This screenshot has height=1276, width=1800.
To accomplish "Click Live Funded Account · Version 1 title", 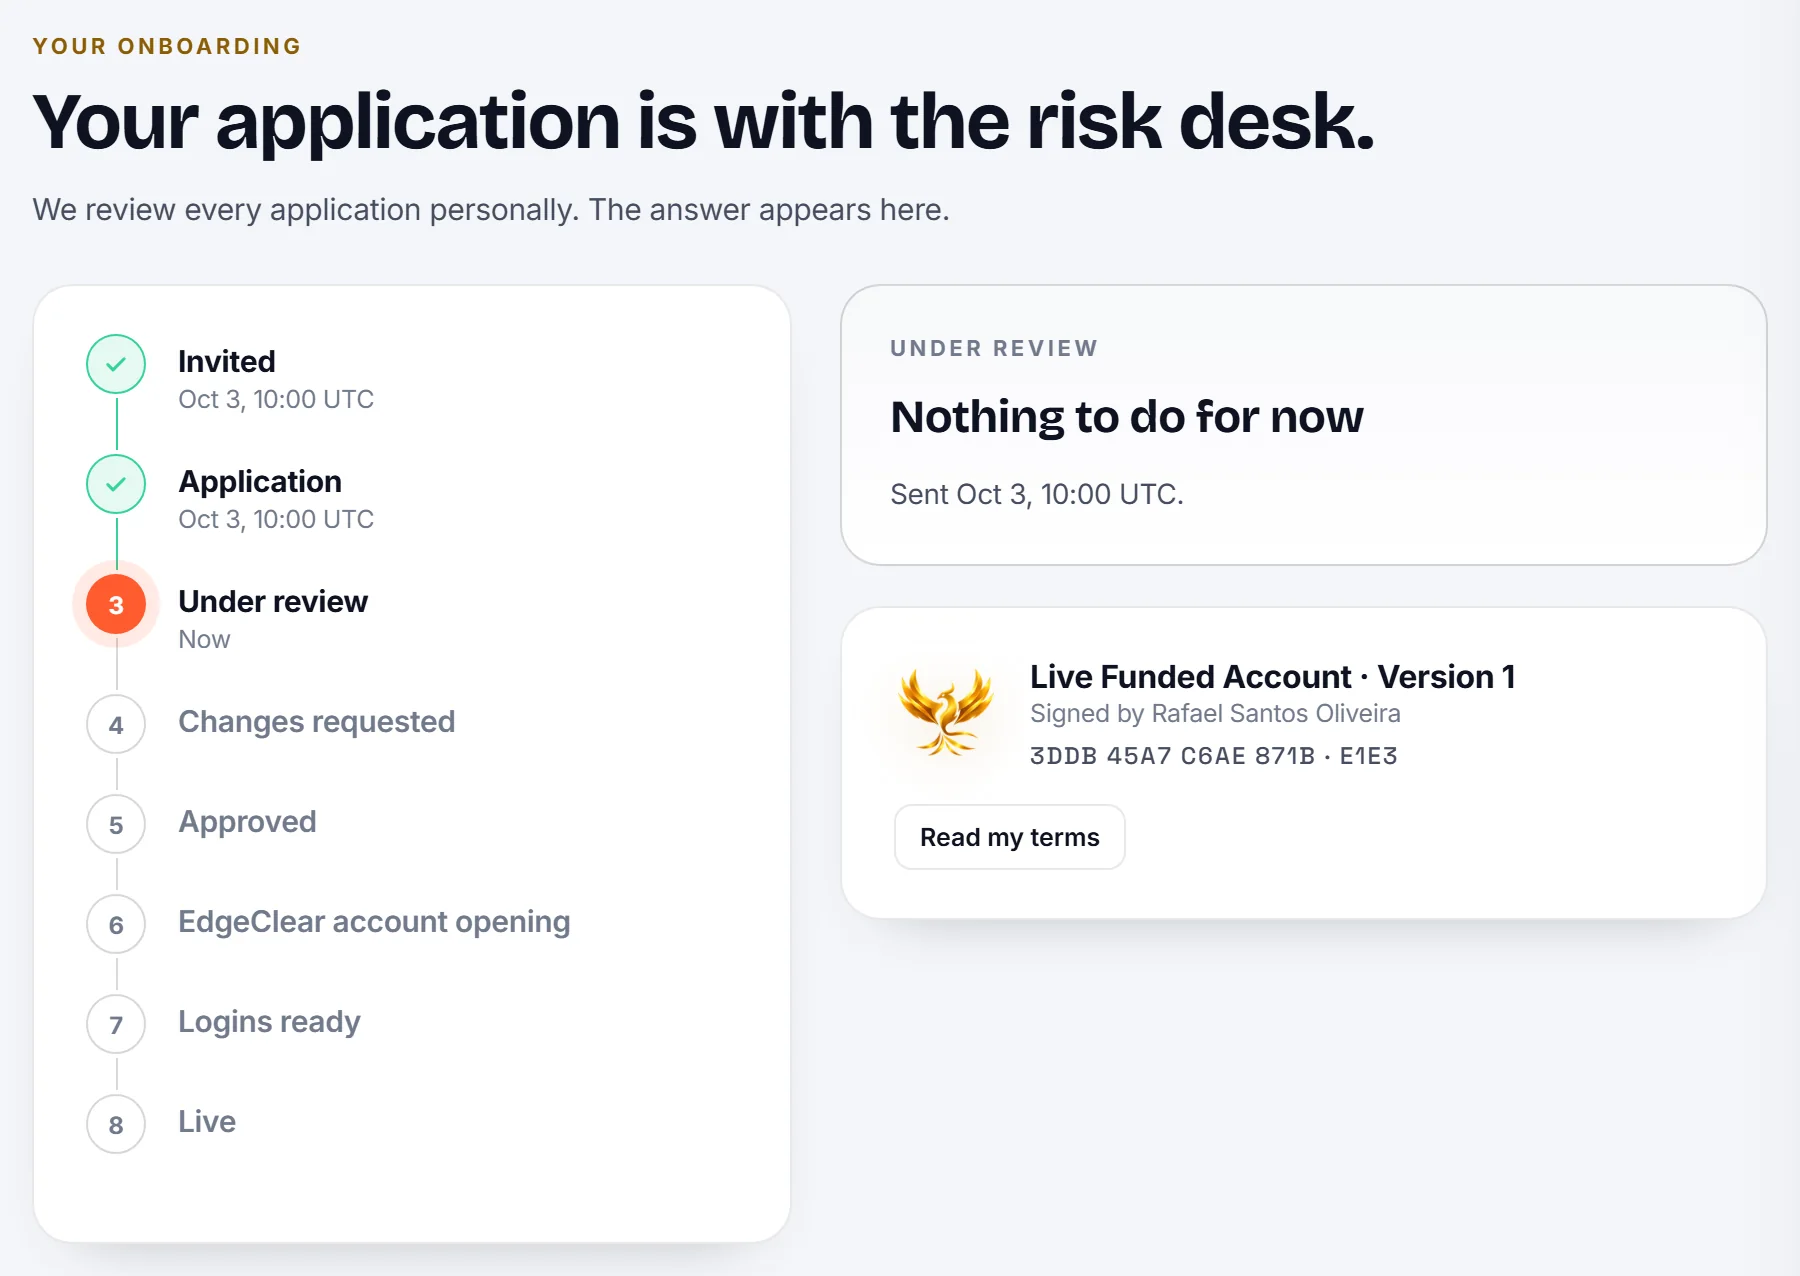I will [x=1272, y=677].
